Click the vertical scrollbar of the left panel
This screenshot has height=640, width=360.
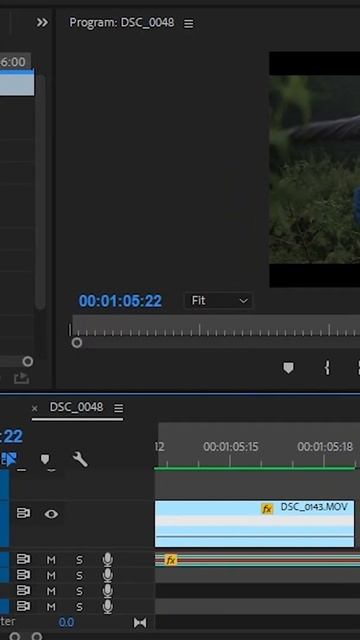[40, 192]
